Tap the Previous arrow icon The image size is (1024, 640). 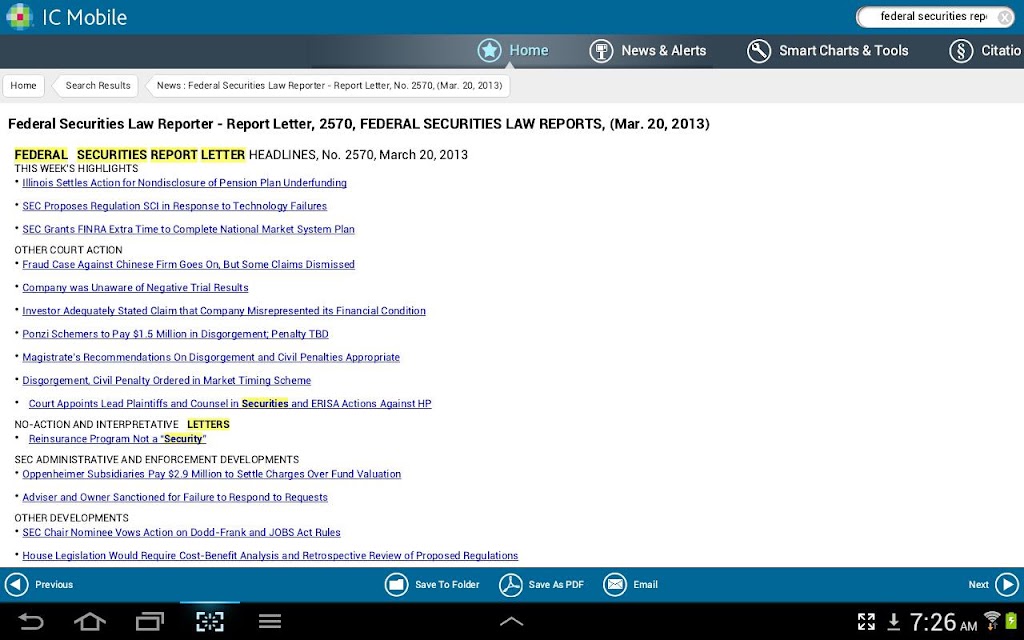[x=16, y=584]
